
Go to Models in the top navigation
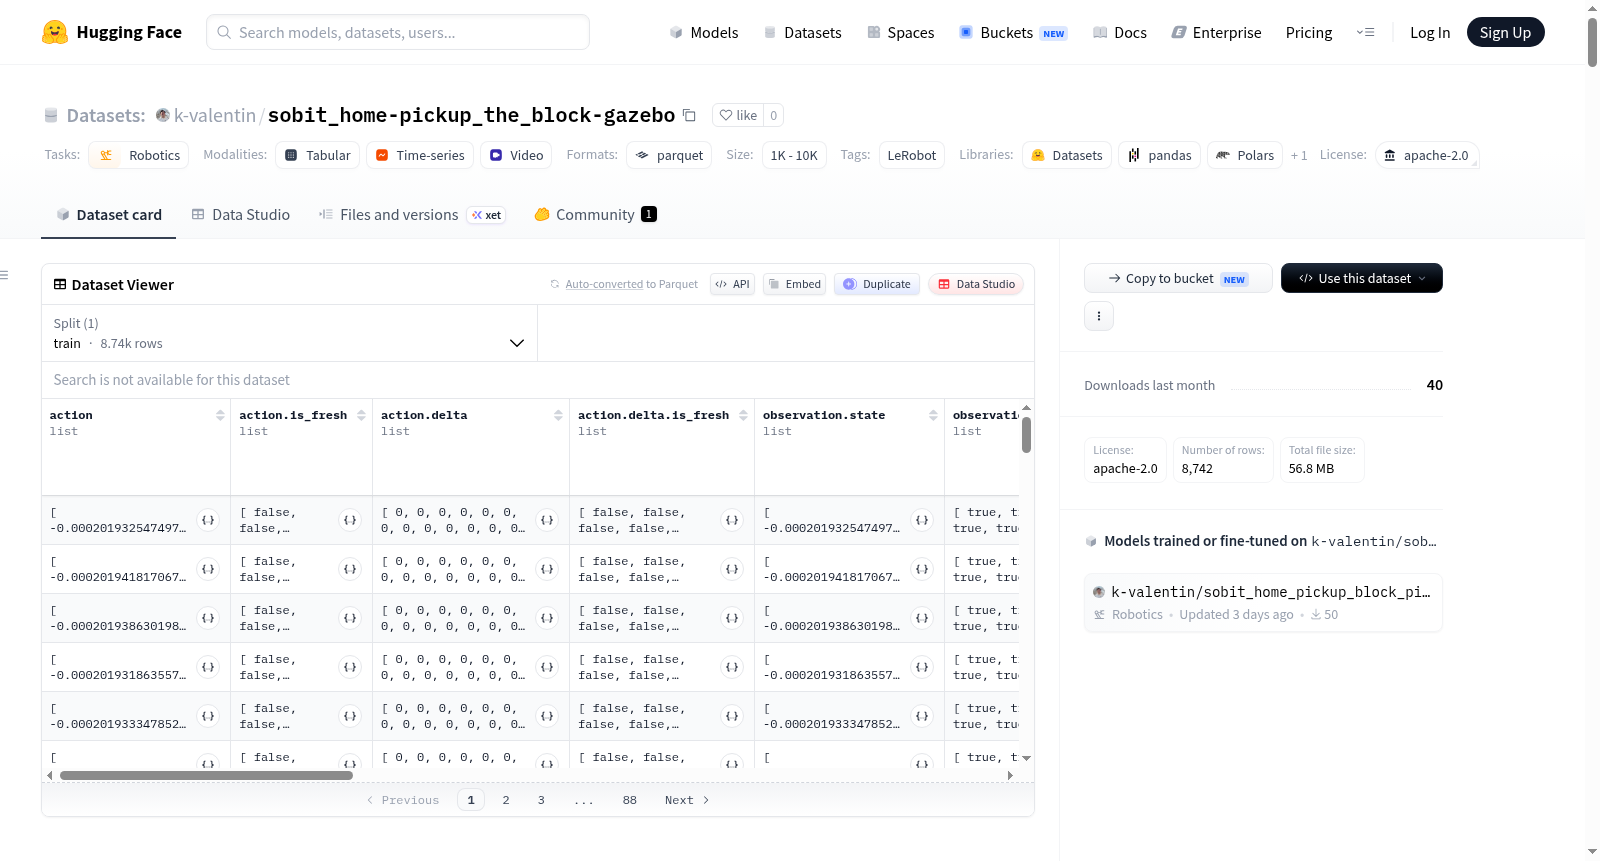click(704, 32)
